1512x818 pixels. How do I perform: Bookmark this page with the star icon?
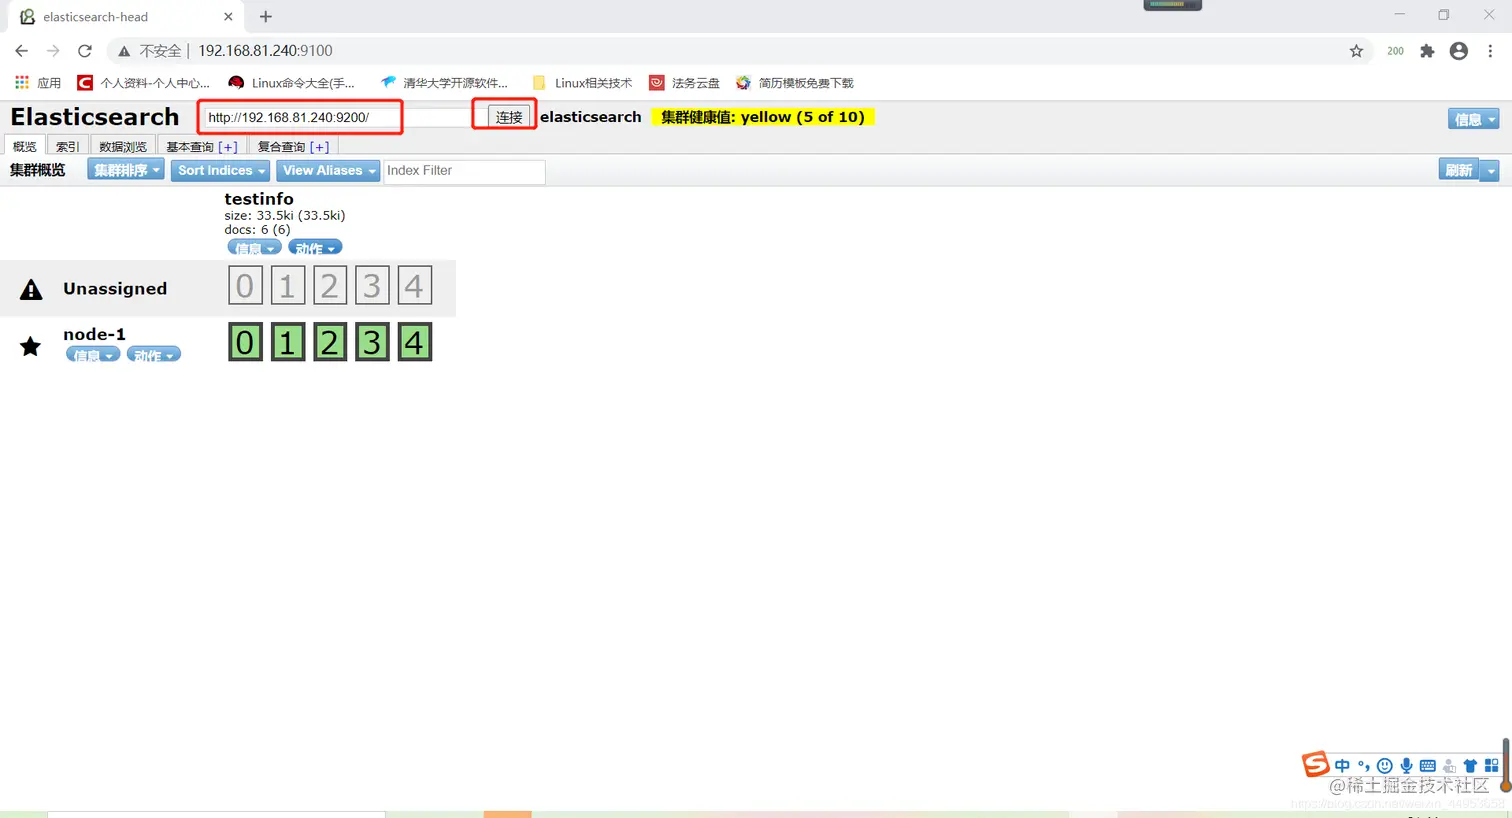coord(1356,51)
